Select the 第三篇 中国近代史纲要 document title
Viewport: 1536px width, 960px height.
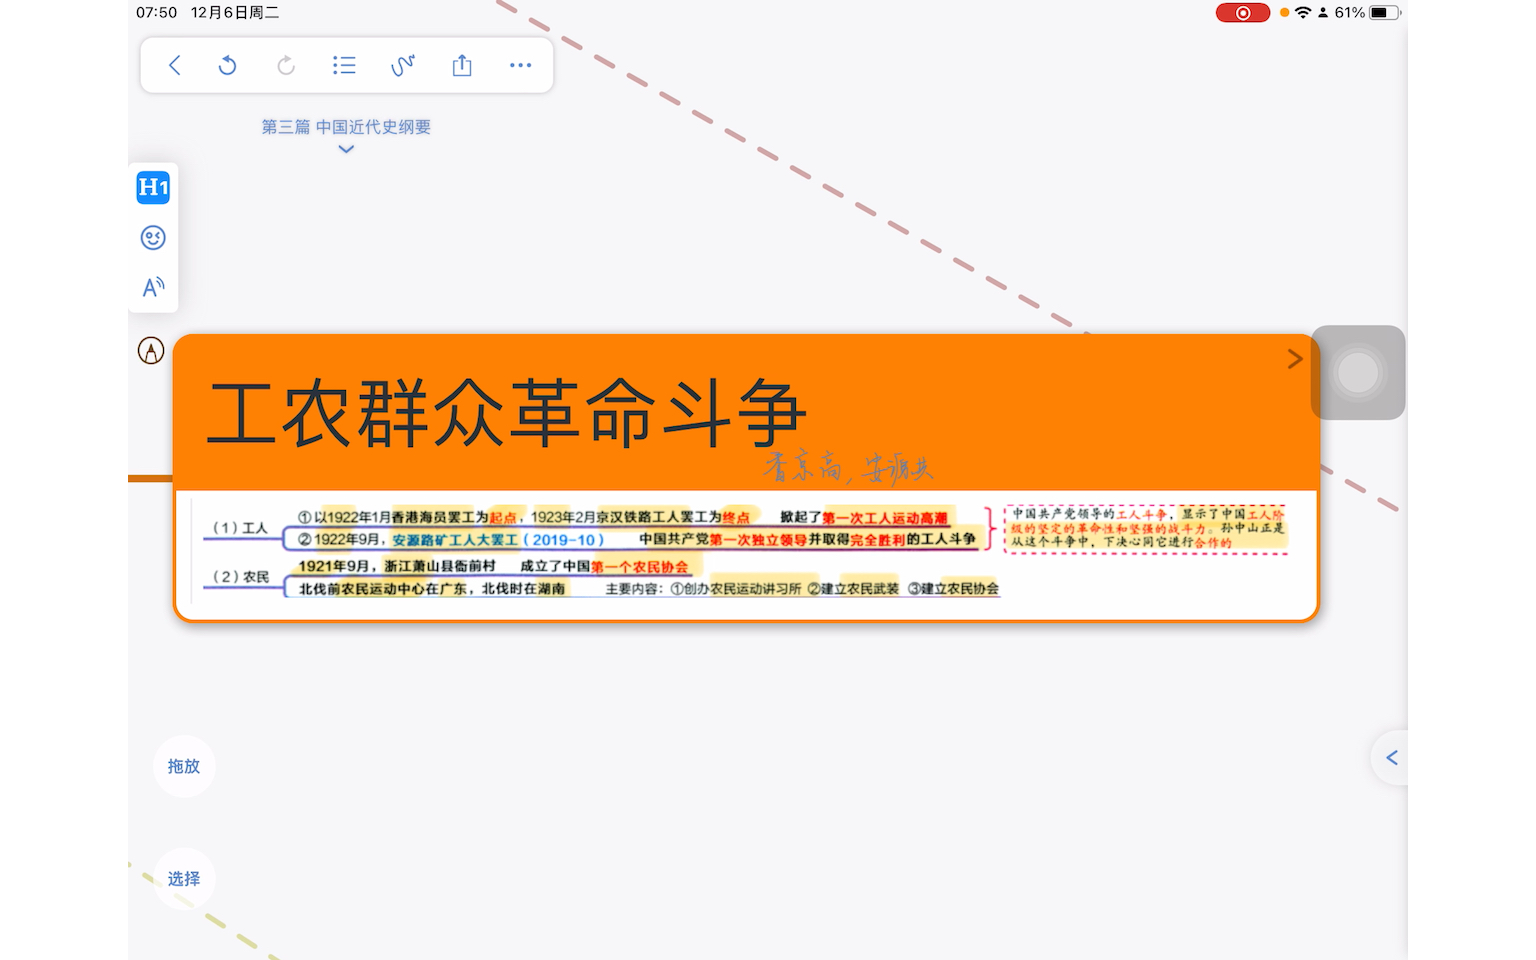click(346, 127)
